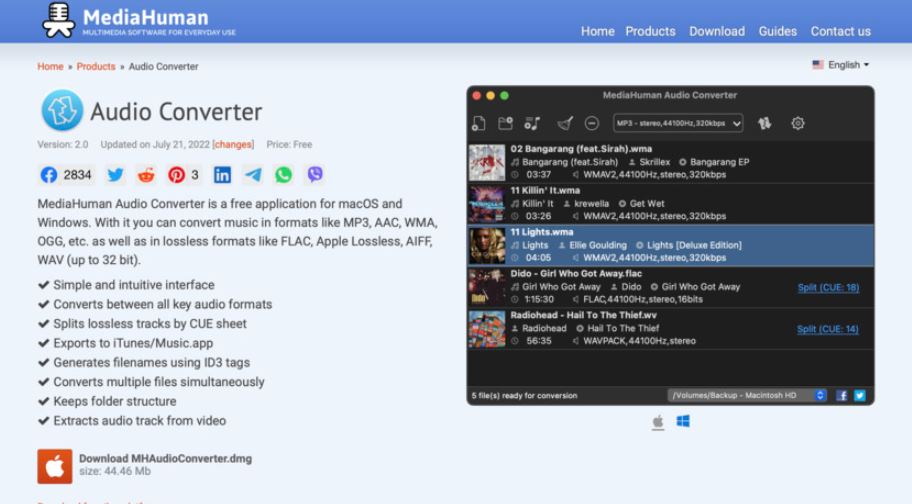Click the Products breadcrumb link
912x504 pixels.
[x=96, y=66]
